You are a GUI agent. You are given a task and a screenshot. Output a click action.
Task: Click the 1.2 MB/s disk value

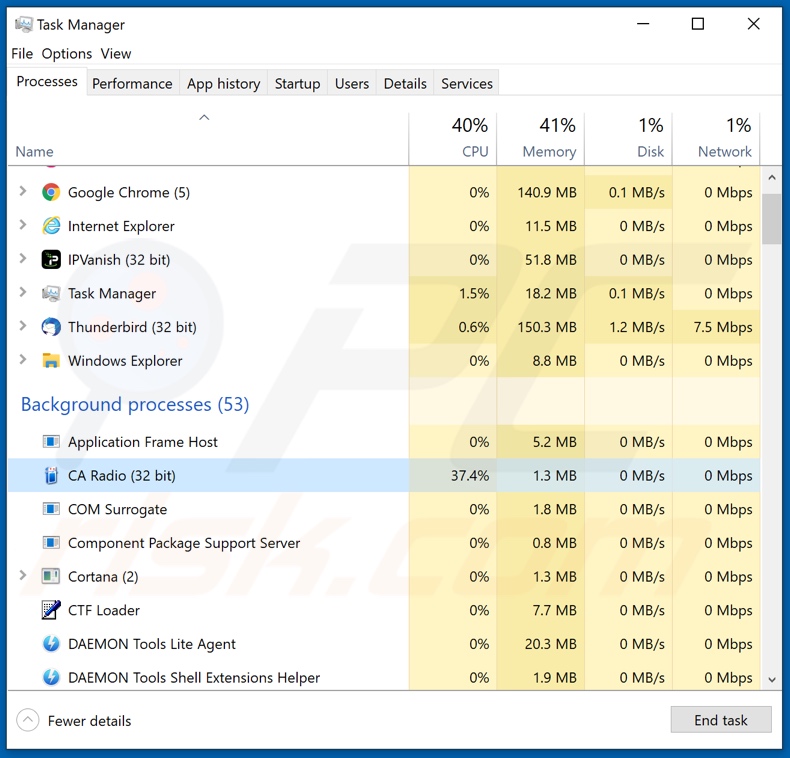pyautogui.click(x=637, y=327)
